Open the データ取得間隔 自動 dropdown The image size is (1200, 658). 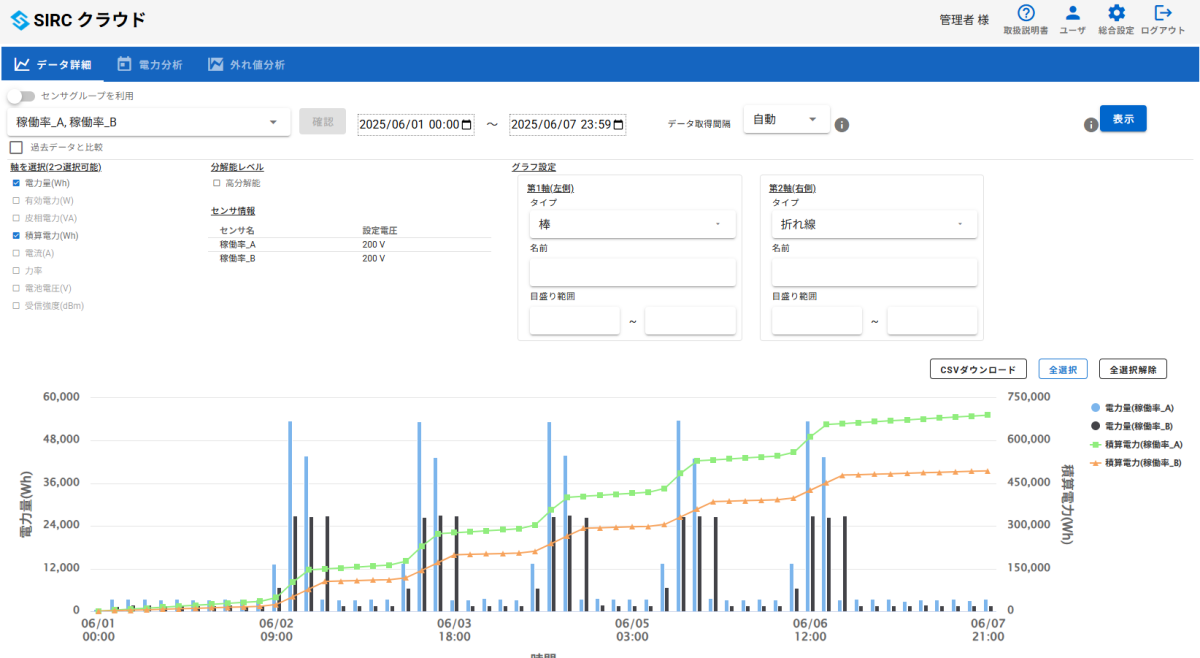[x=786, y=120]
